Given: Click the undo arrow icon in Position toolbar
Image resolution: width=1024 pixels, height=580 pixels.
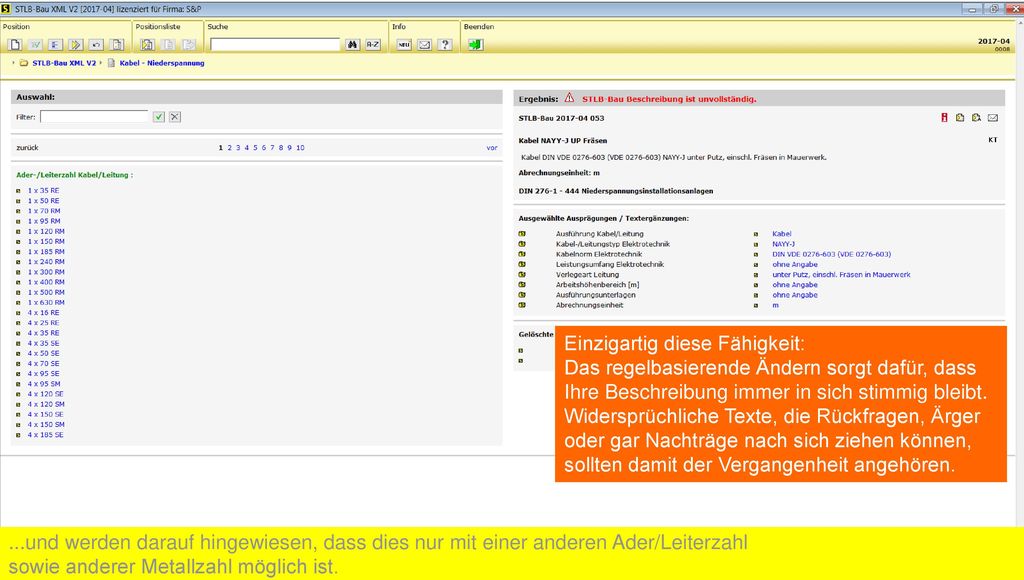Looking at the screenshot, I should (96, 44).
